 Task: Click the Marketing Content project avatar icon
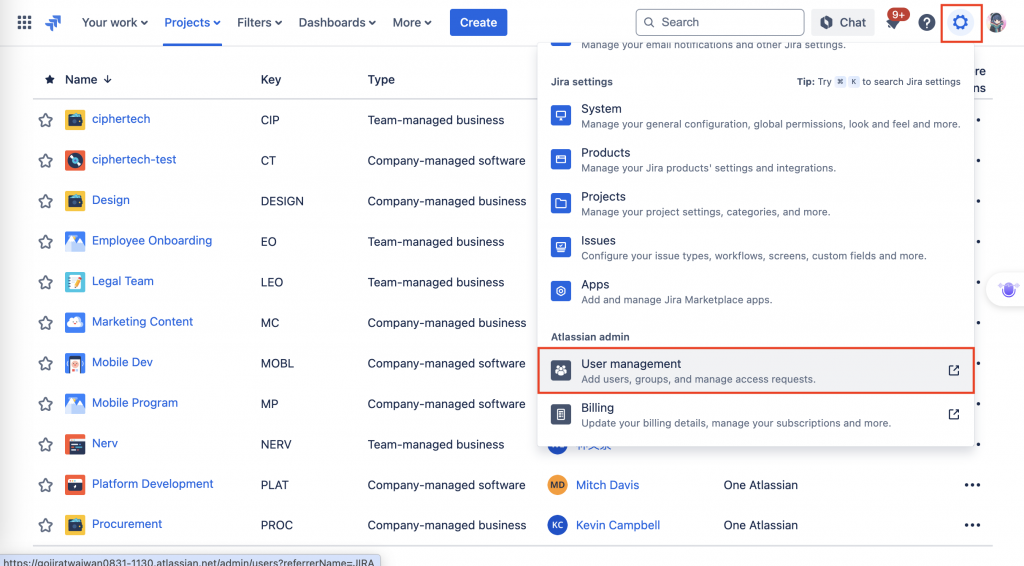pyautogui.click(x=75, y=322)
